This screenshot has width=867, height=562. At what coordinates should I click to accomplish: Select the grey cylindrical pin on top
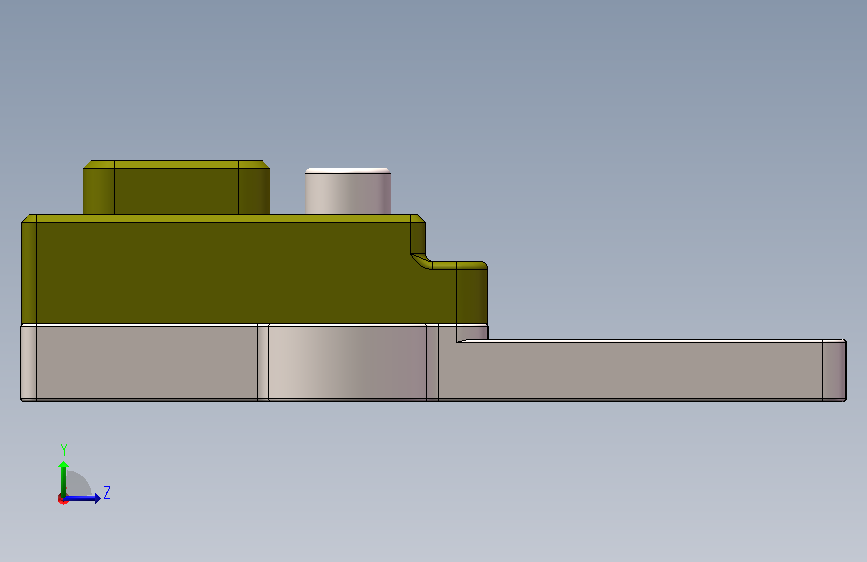coord(348,191)
